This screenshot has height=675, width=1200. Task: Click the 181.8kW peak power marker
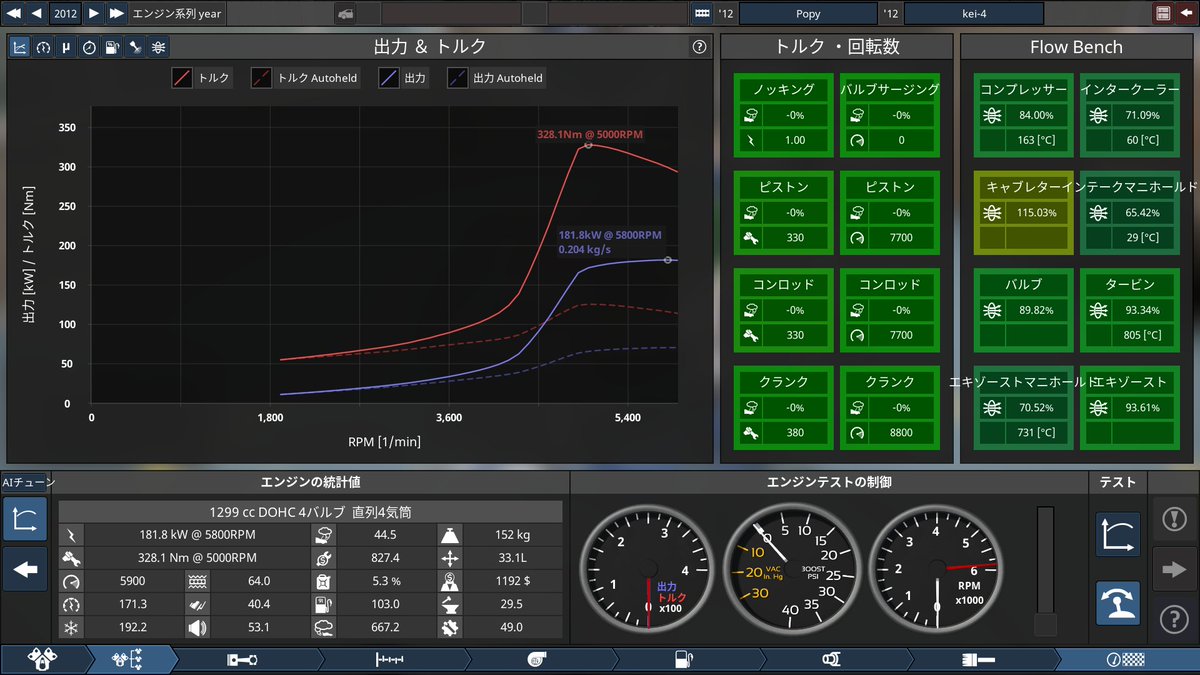pos(667,260)
